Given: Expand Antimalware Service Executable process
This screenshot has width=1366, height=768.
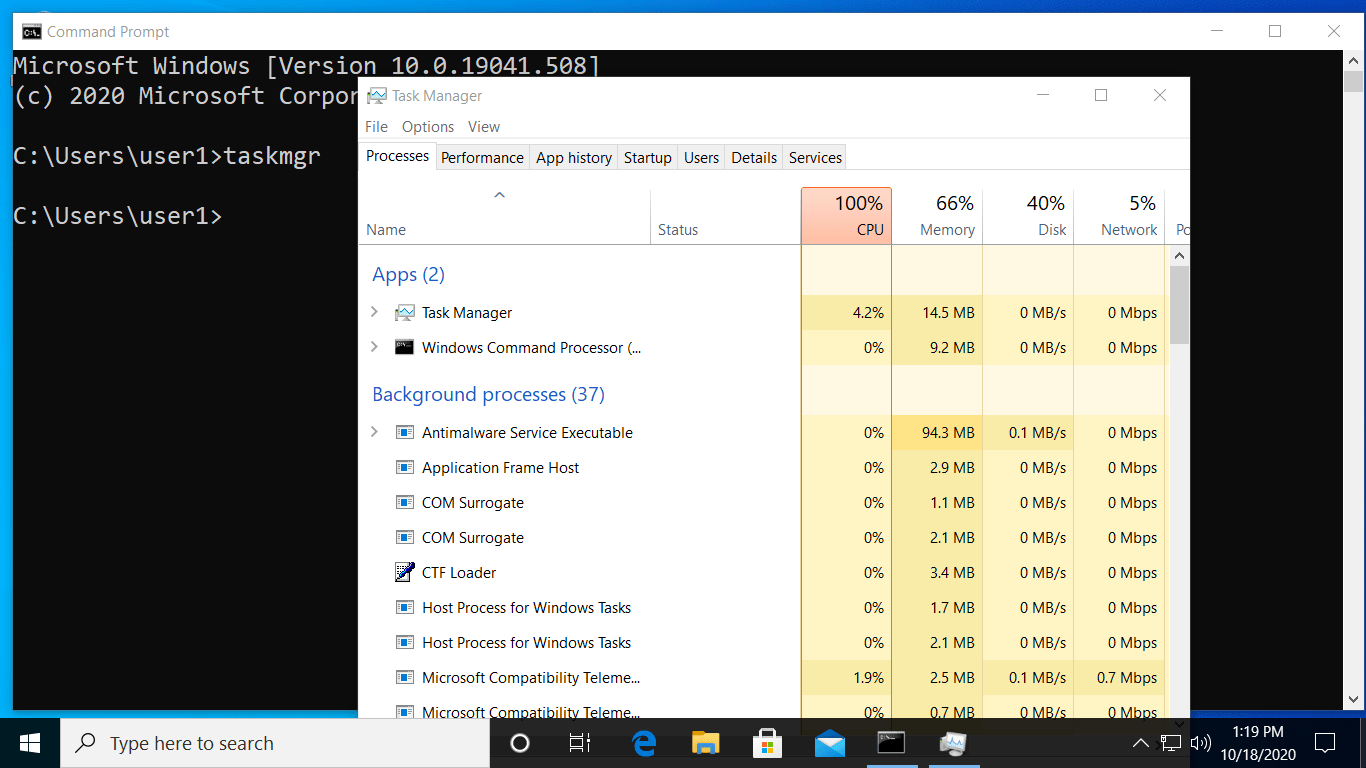Looking at the screenshot, I should pos(375,432).
